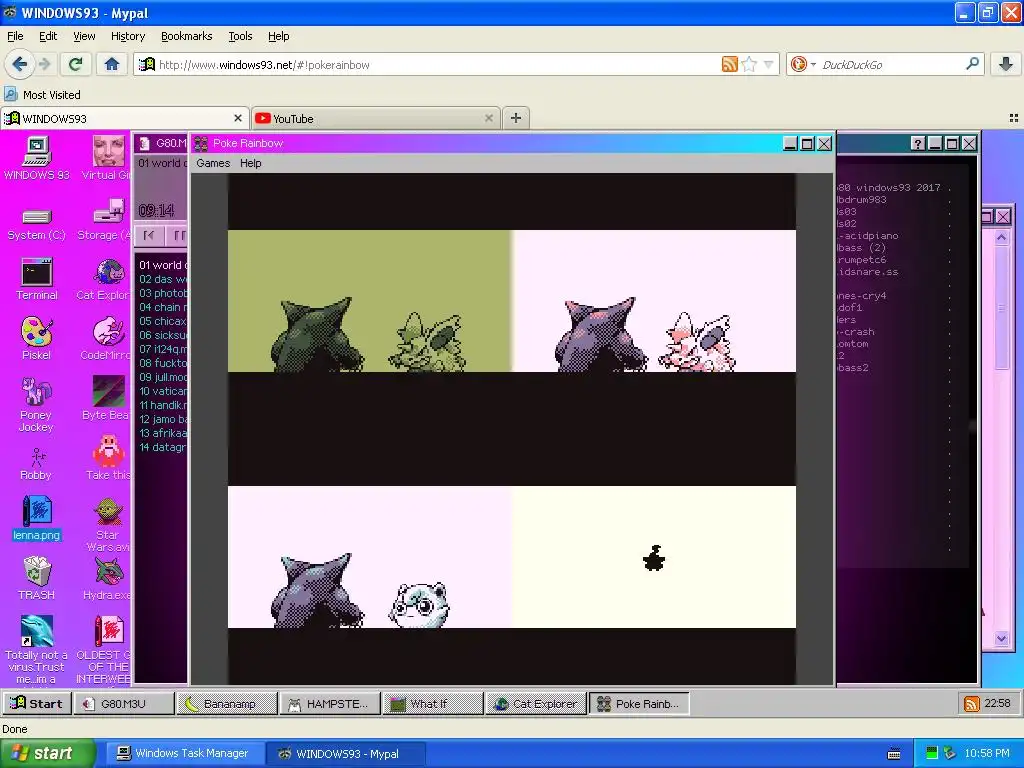Open the Totally not a virus dolphin icon
This screenshot has width=1024, height=768.
37,649
